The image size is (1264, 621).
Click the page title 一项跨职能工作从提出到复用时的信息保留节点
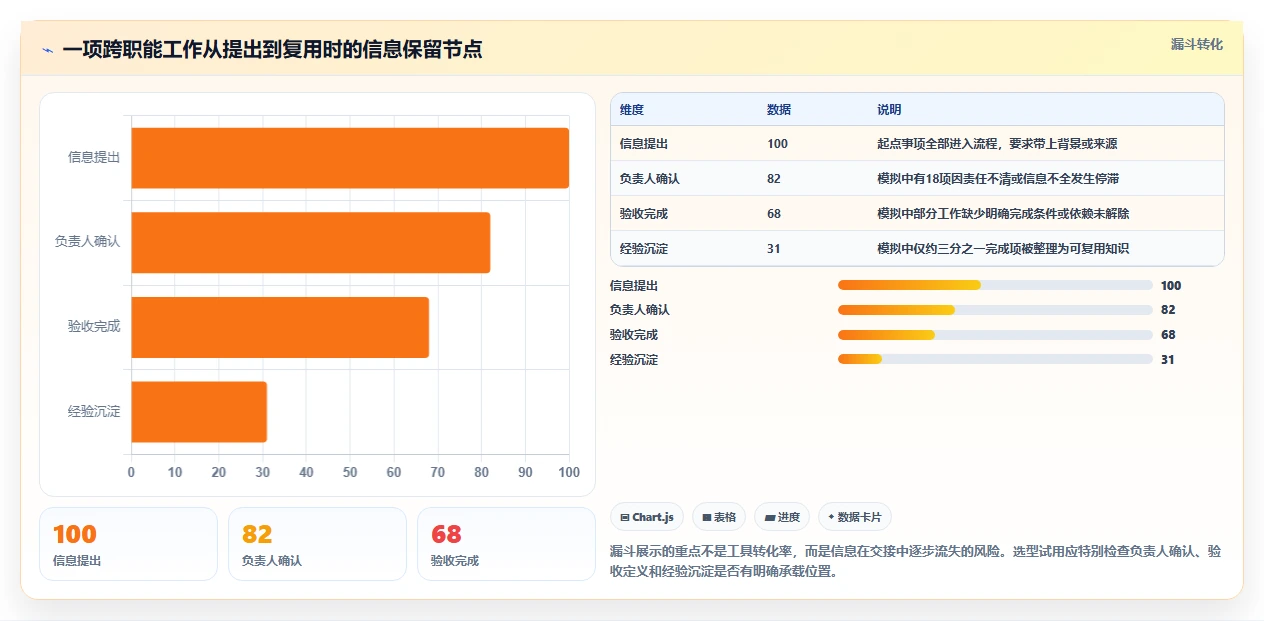coord(272,49)
